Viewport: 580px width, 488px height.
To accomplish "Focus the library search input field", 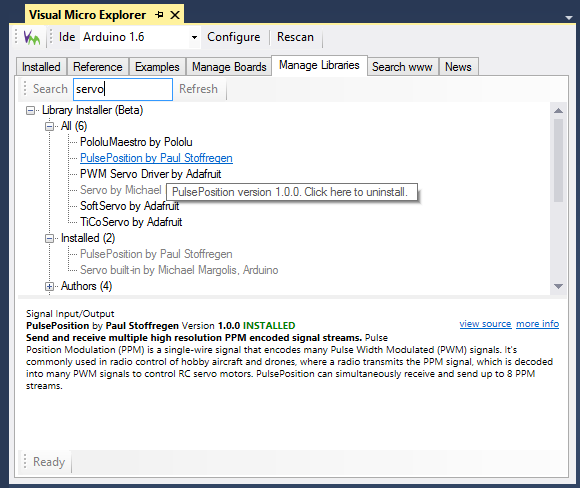I will click(123, 89).
